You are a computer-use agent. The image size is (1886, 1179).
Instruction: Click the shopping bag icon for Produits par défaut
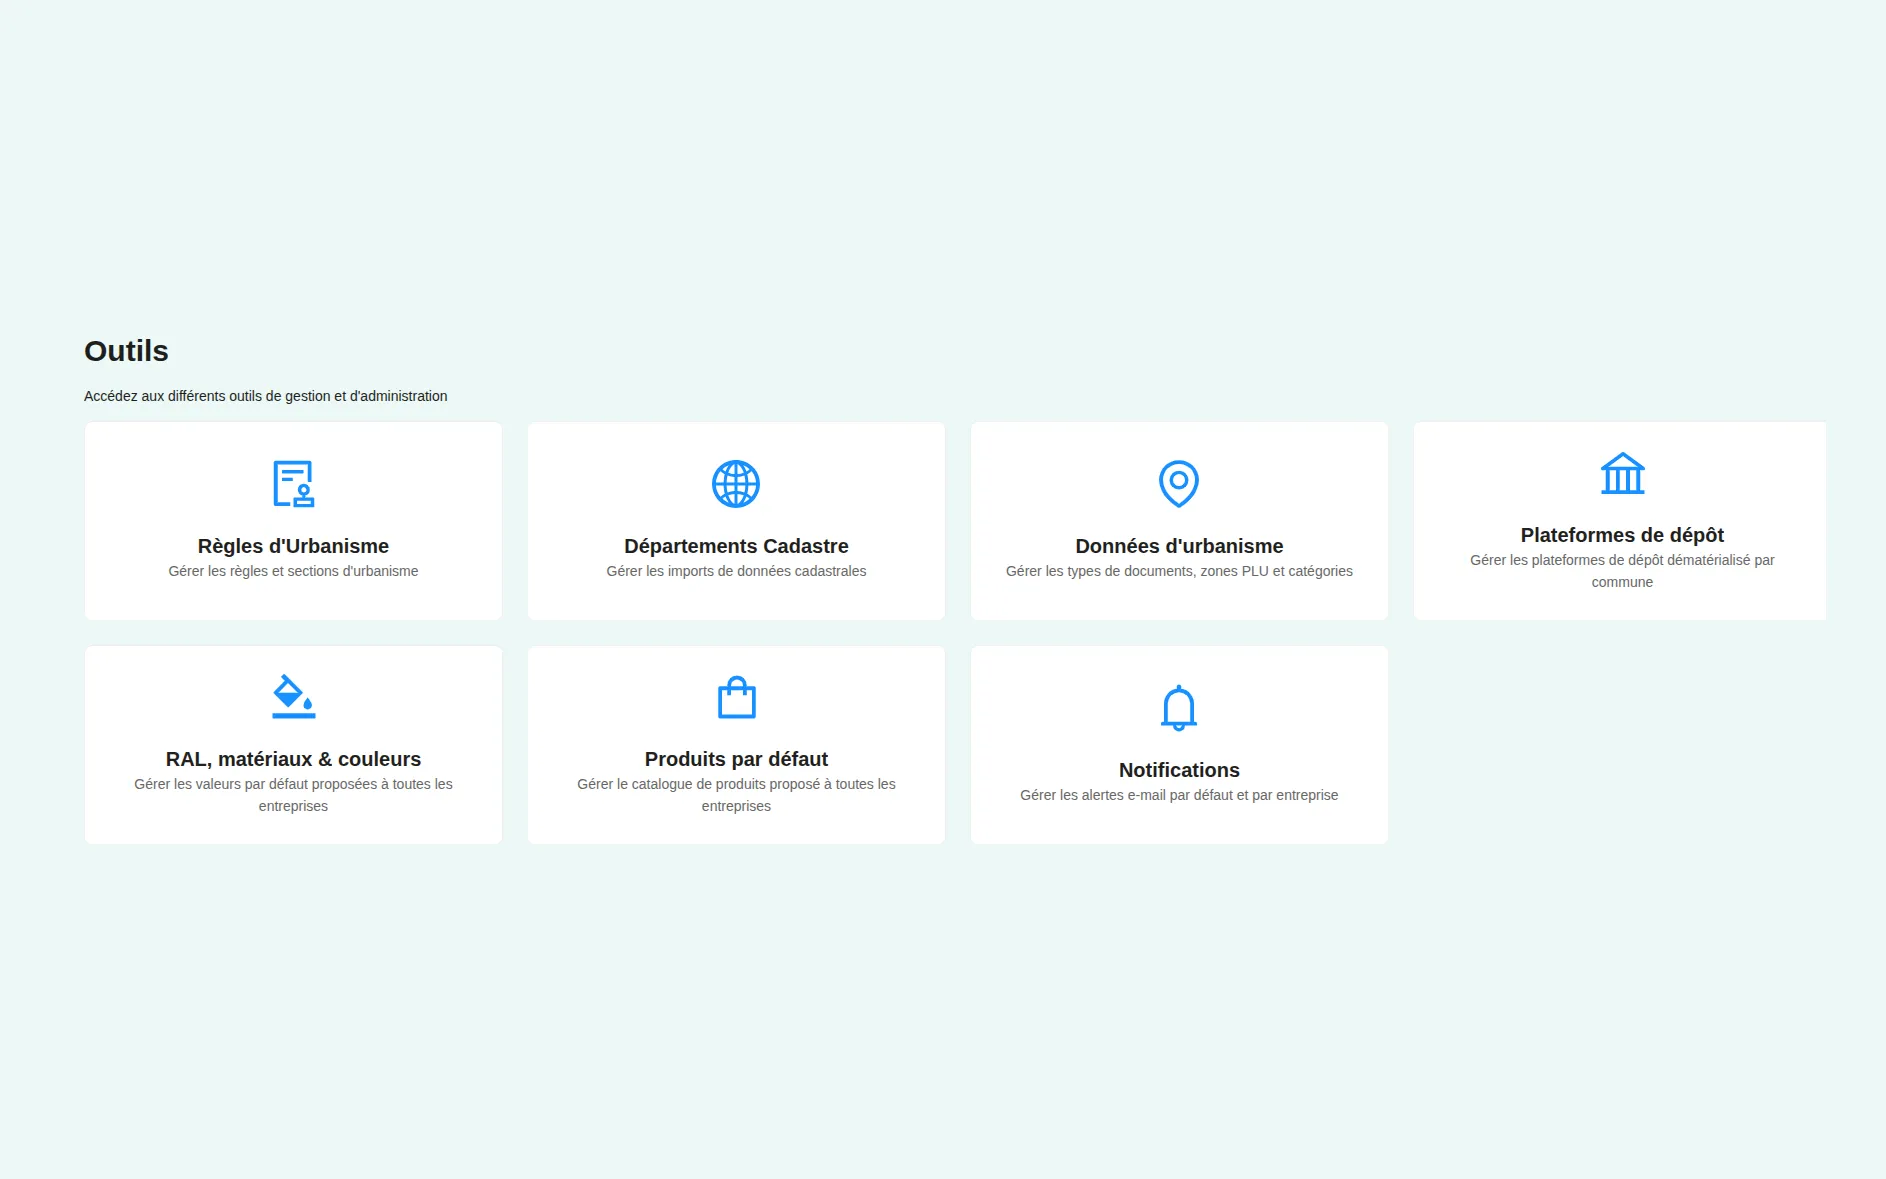(736, 697)
